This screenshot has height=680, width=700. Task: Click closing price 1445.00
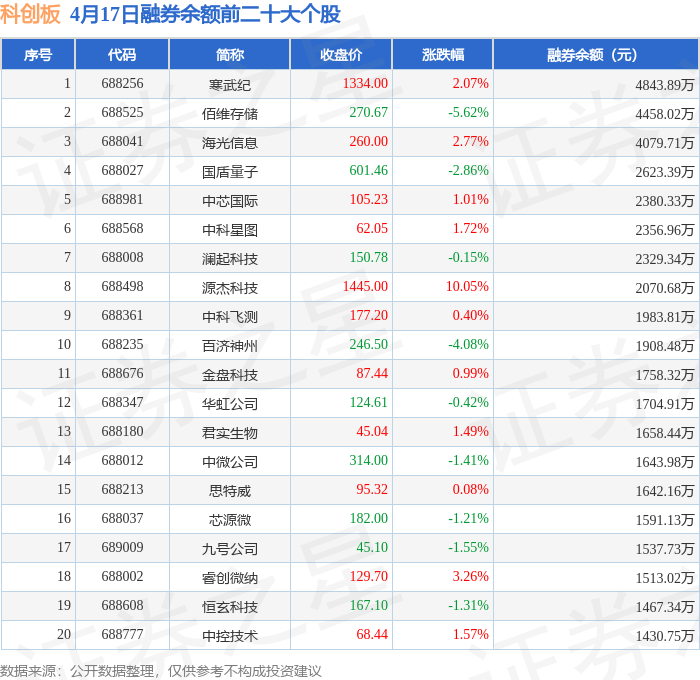point(365,287)
